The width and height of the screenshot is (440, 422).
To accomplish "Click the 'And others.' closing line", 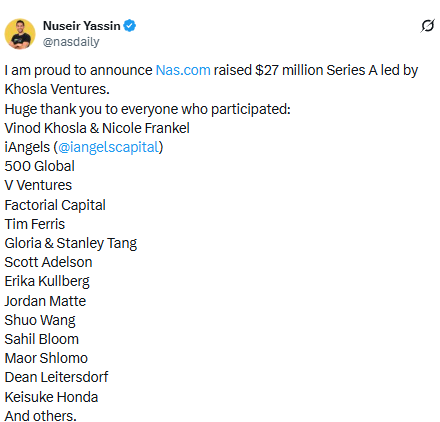I will tap(41, 416).
